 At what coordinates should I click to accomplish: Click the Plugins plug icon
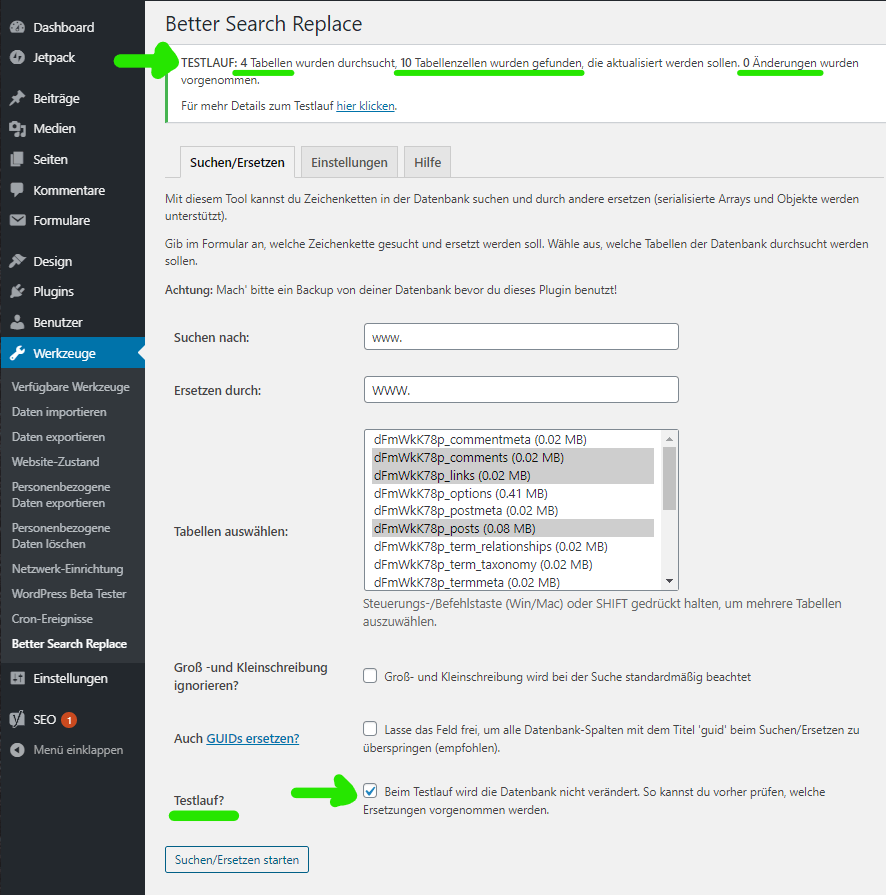click(x=18, y=291)
